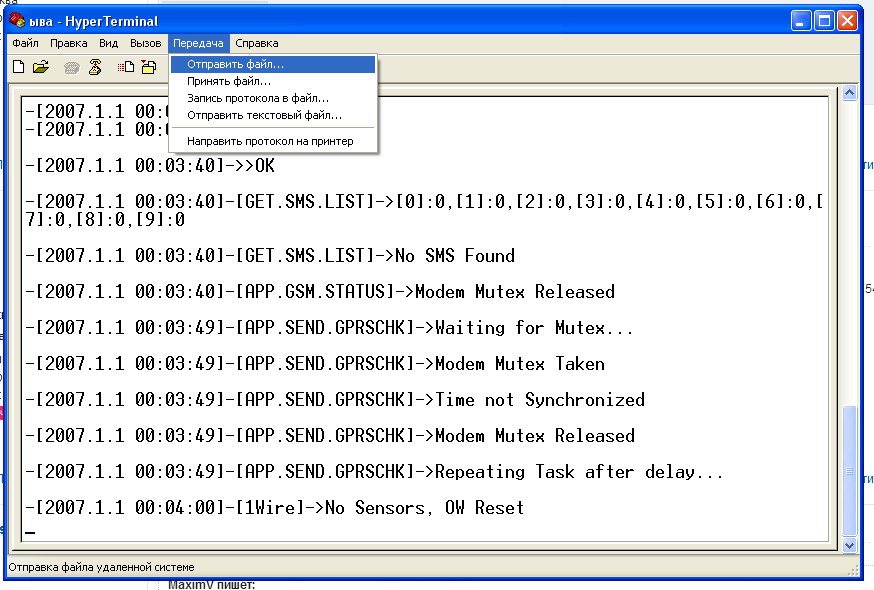Choose Отправить файл... from the menu
874x590 pixels.
(x=235, y=64)
